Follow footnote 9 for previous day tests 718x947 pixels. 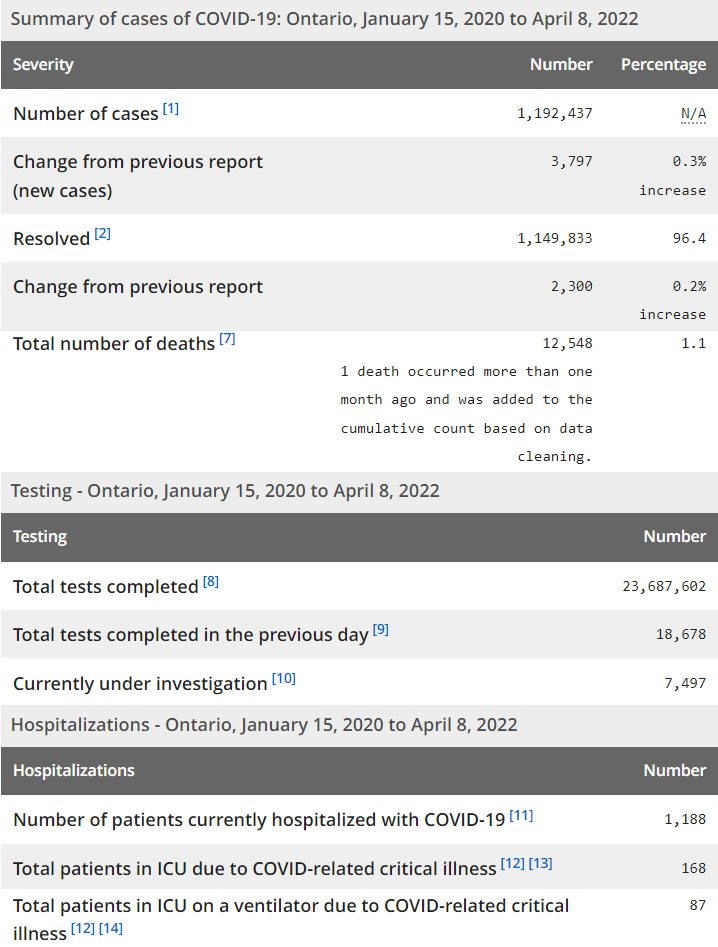point(381,629)
